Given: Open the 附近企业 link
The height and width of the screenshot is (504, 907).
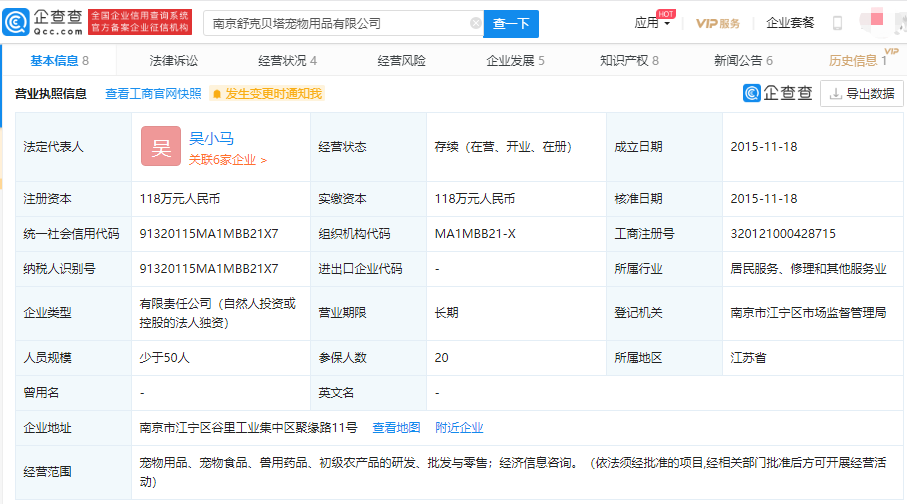Looking at the screenshot, I should [x=459, y=428].
